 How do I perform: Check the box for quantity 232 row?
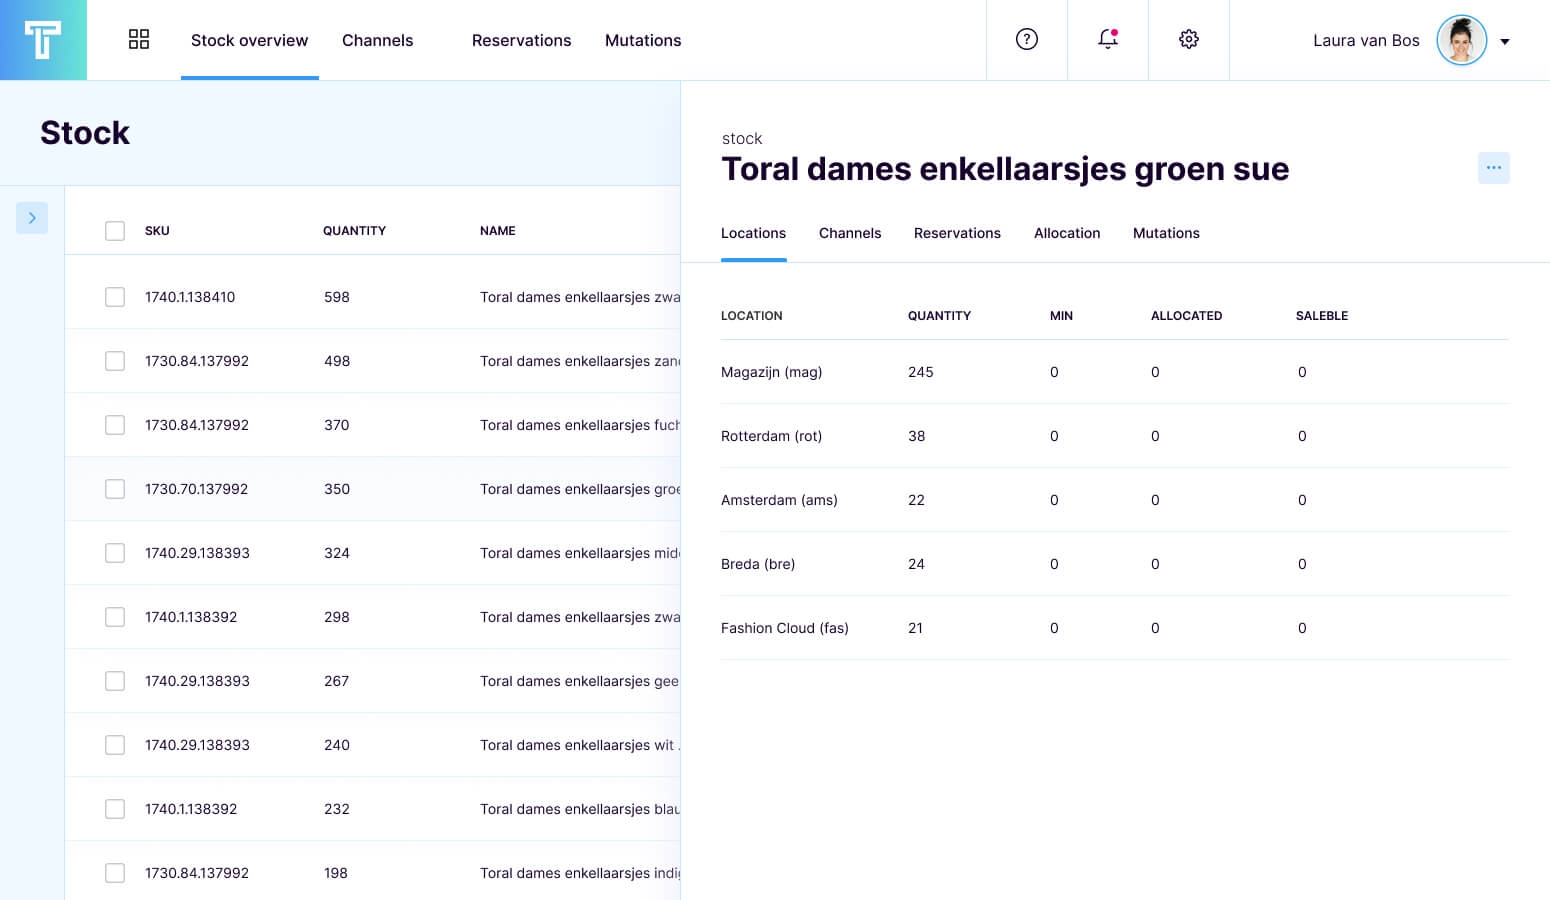[x=115, y=809]
